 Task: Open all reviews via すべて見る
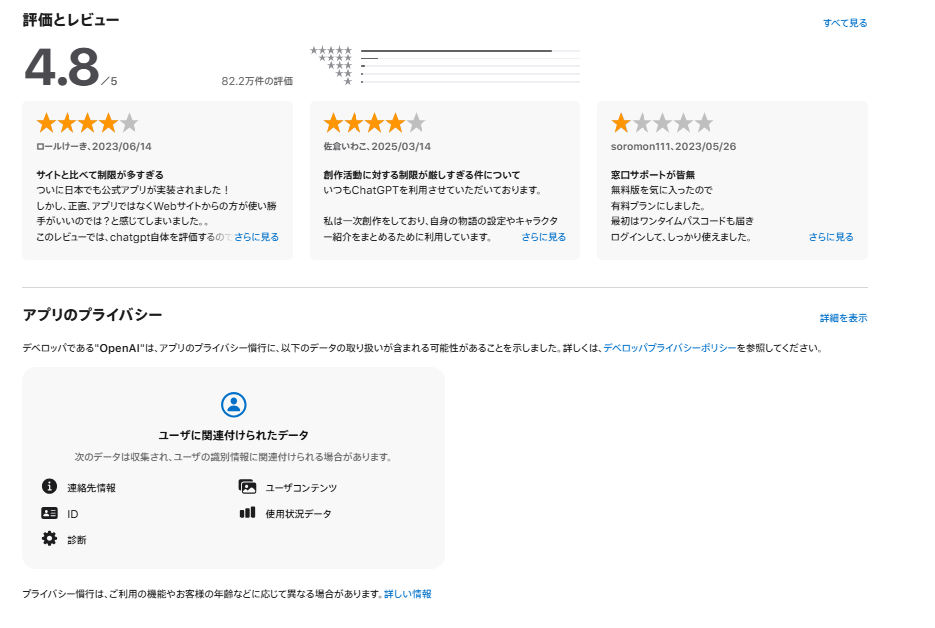[x=845, y=23]
